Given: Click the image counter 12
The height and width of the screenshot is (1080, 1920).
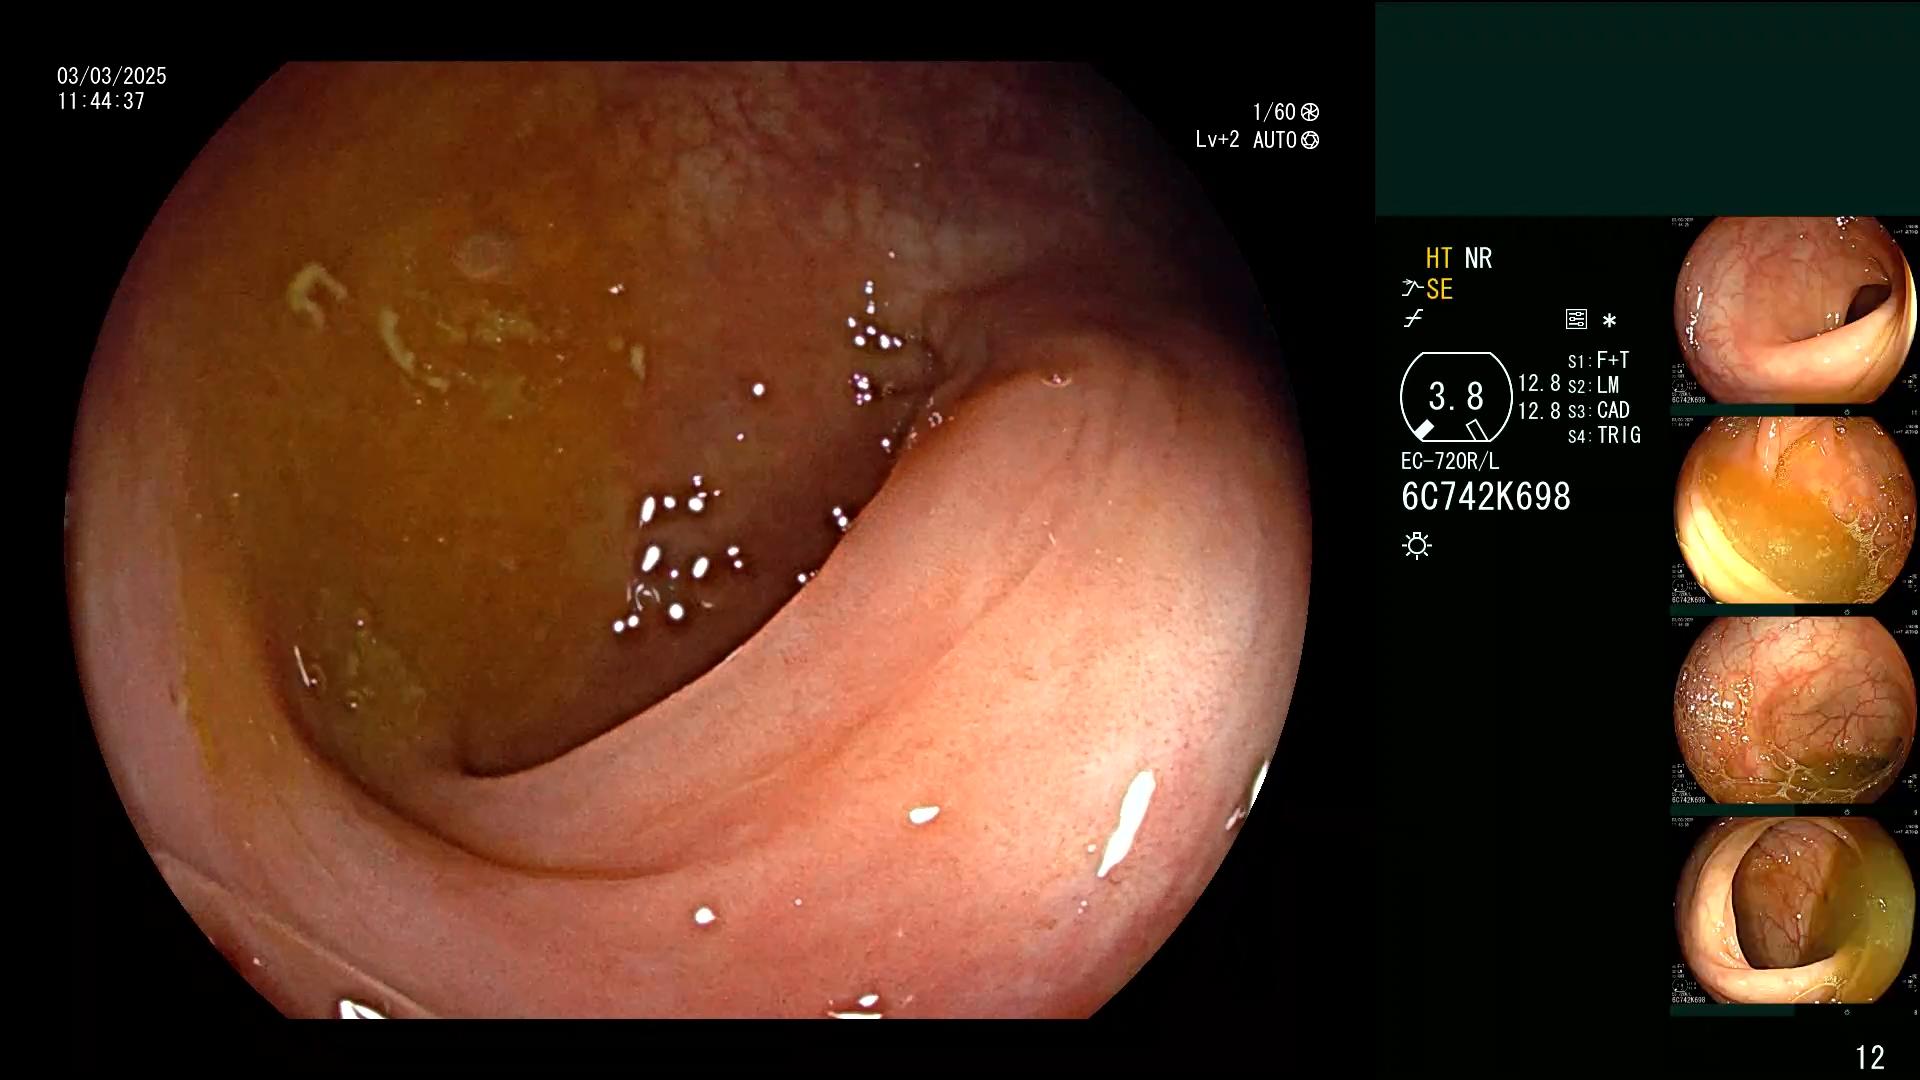Looking at the screenshot, I should pos(1870,1057).
